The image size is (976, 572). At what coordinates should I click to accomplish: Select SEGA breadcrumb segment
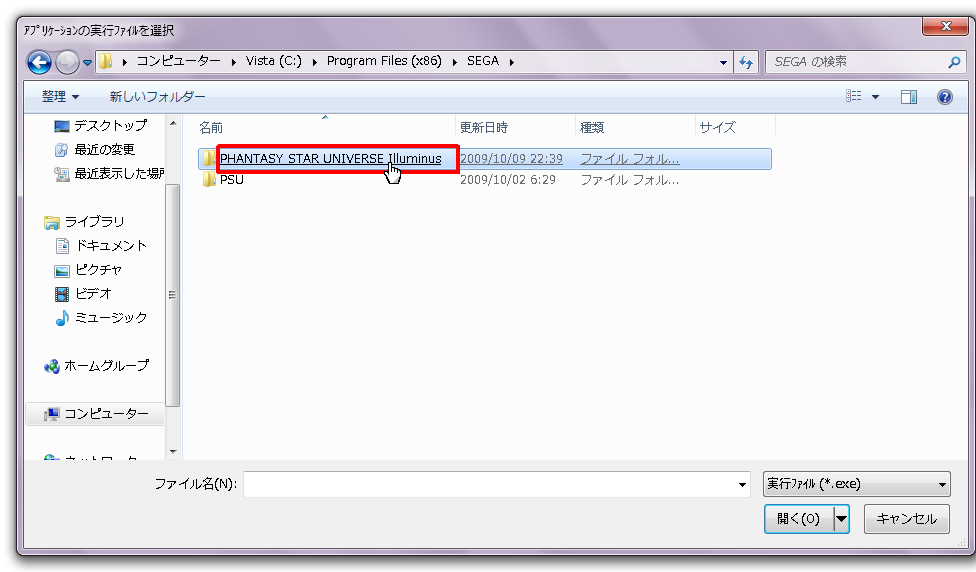[x=483, y=61]
